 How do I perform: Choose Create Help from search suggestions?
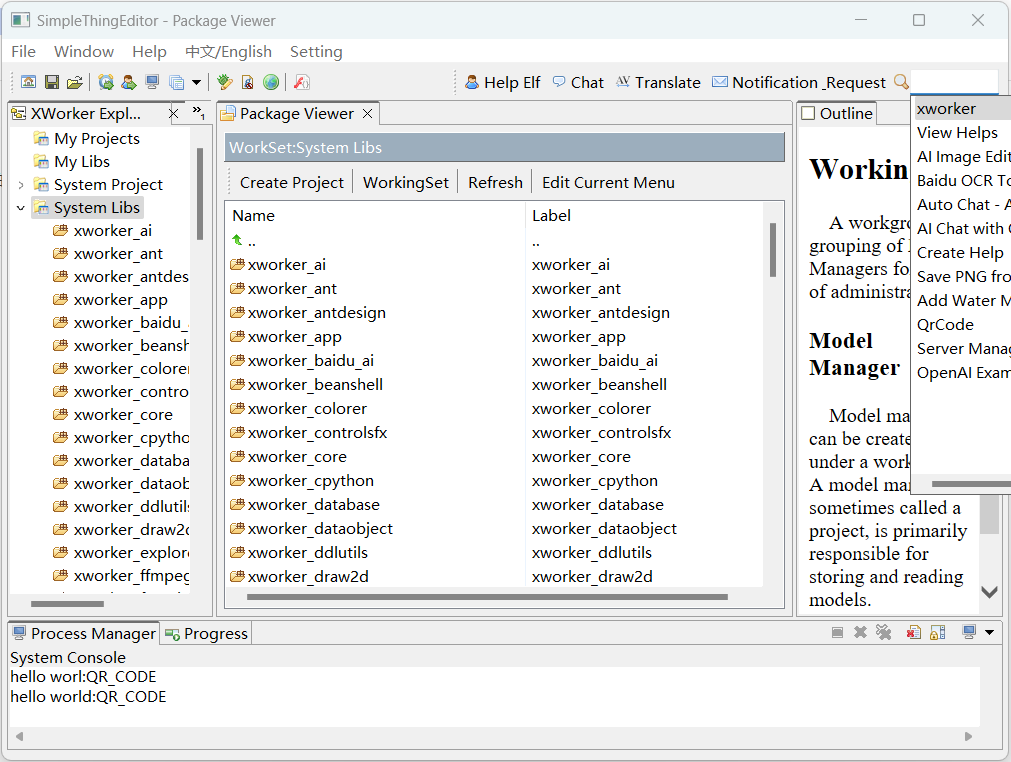pyautogui.click(x=960, y=253)
